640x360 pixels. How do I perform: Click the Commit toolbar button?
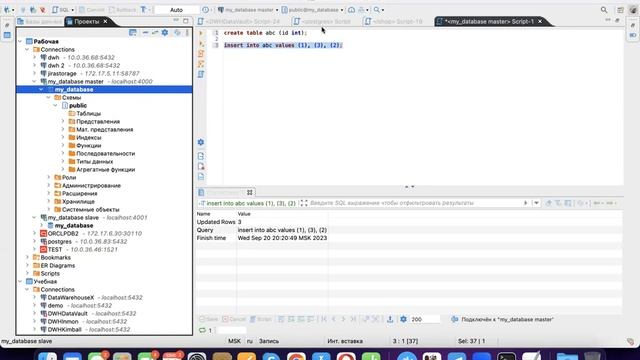coord(92,9)
